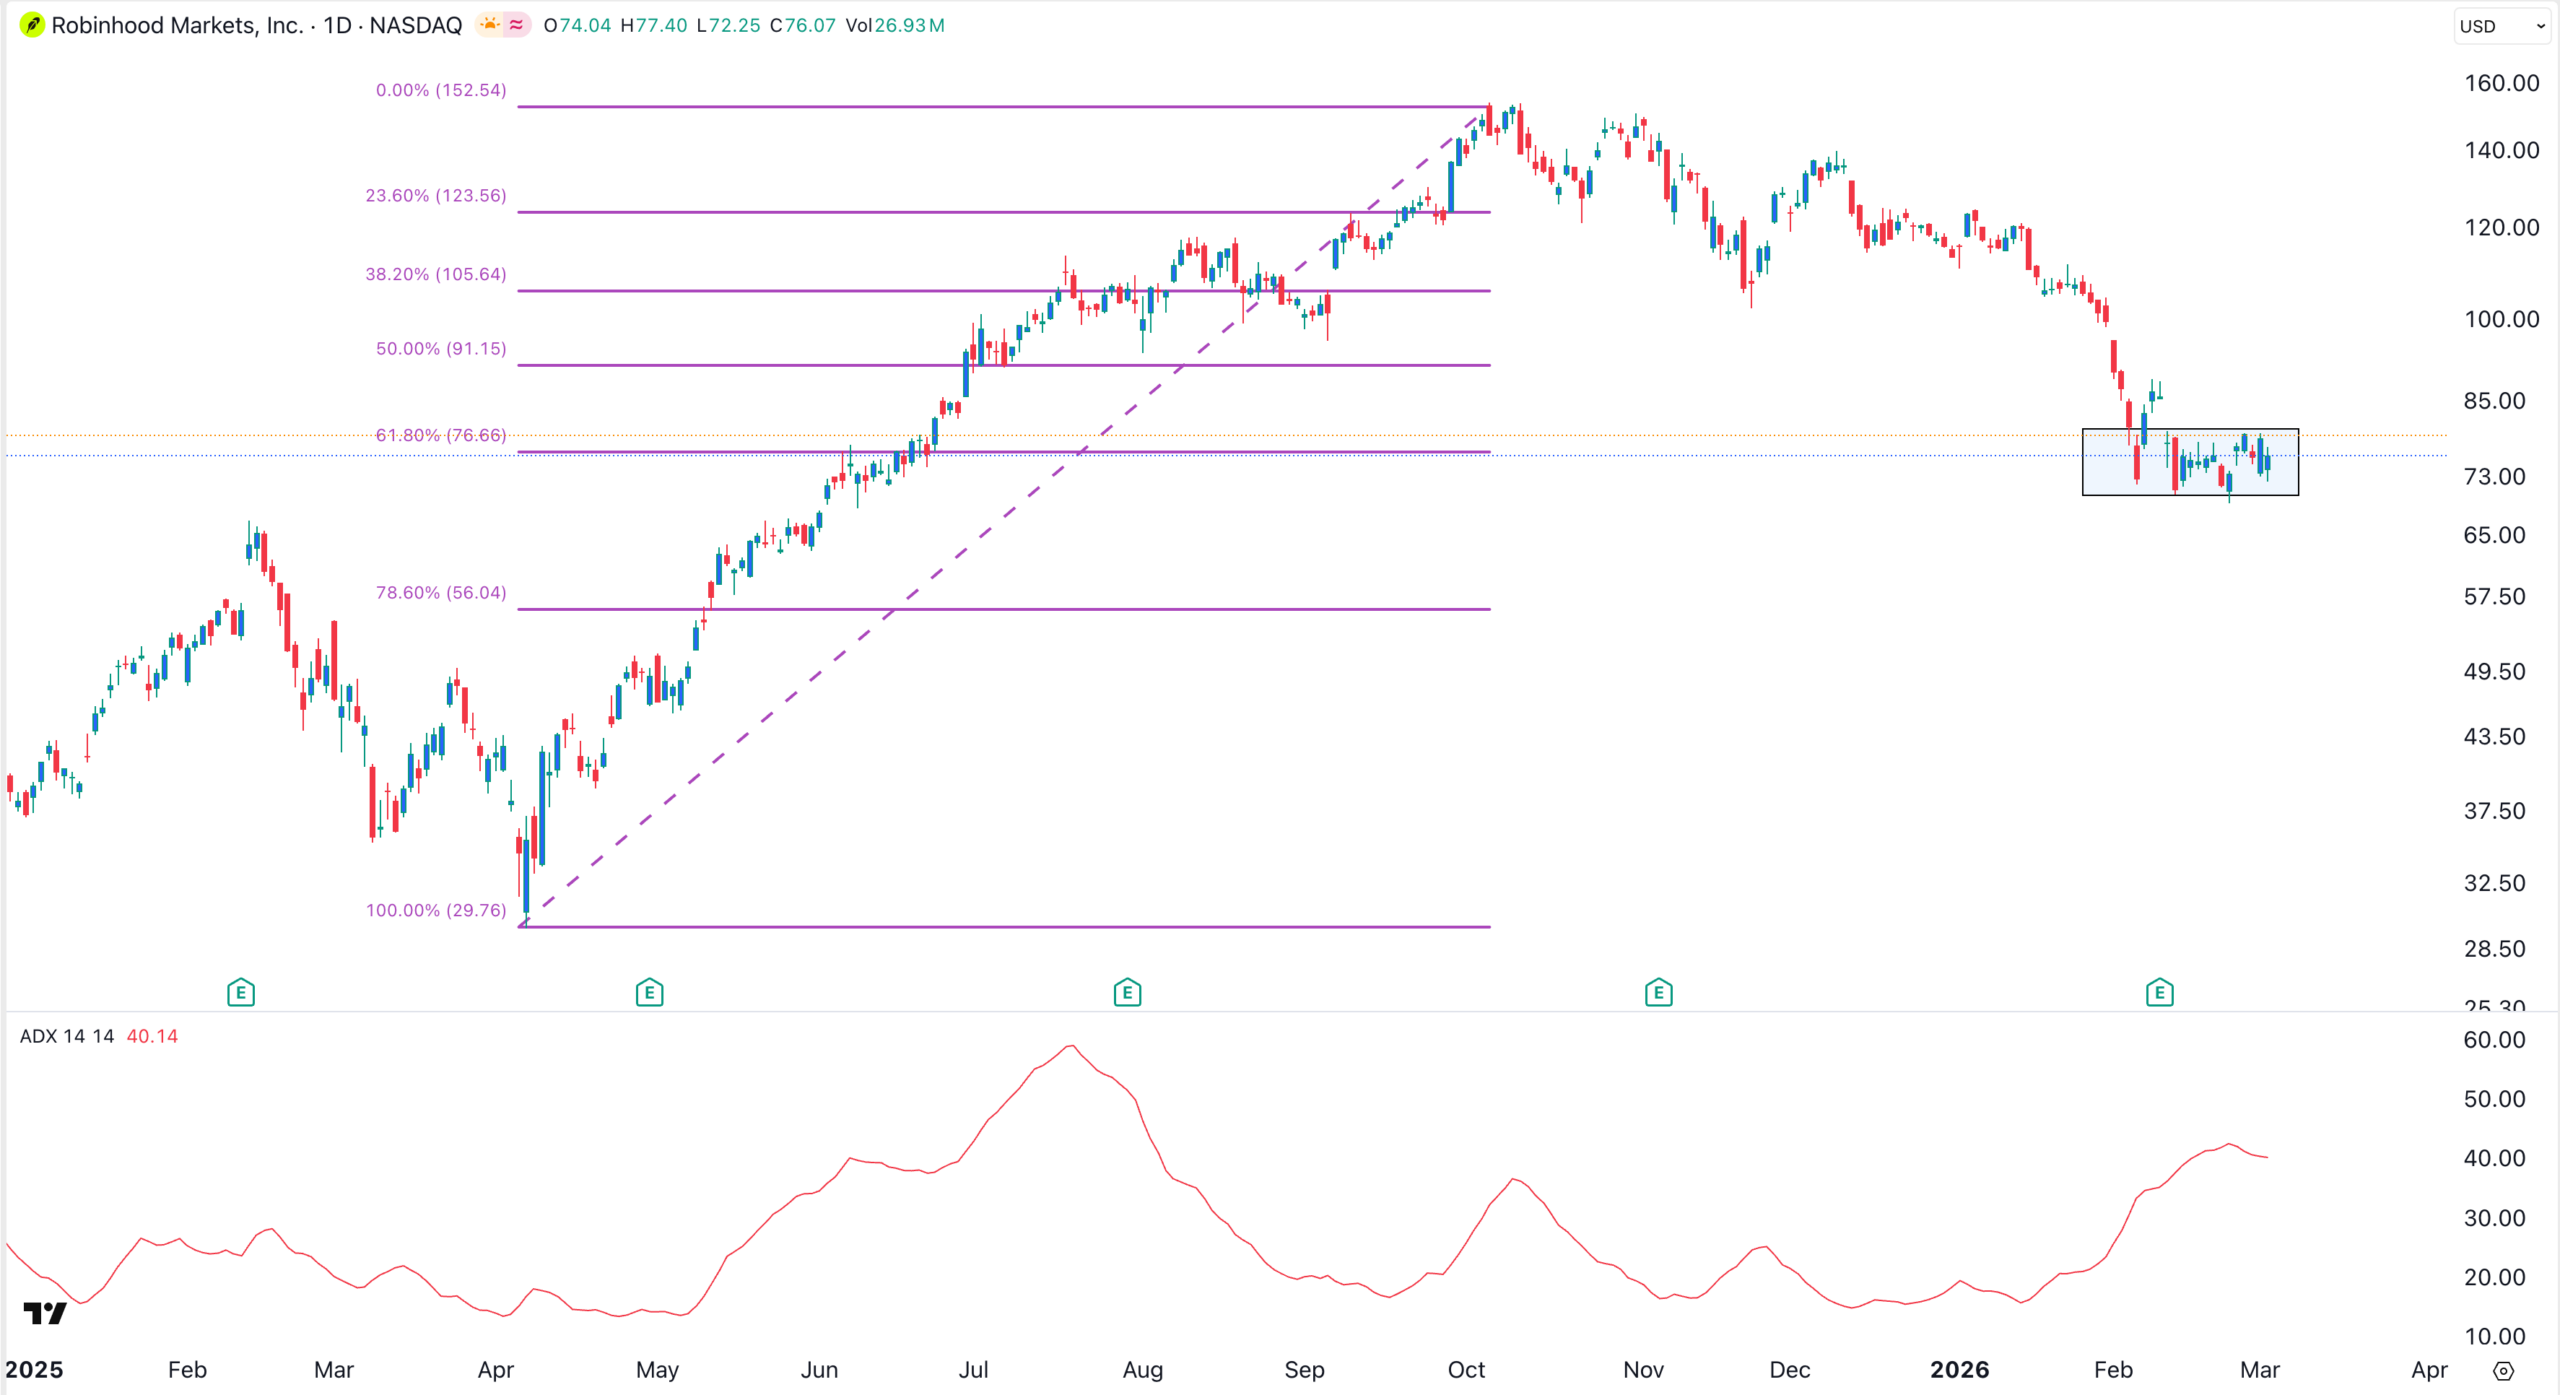2560x1395 pixels.
Task: Select the highlighted rectangle around recent candles
Action: pyautogui.click(x=2190, y=462)
